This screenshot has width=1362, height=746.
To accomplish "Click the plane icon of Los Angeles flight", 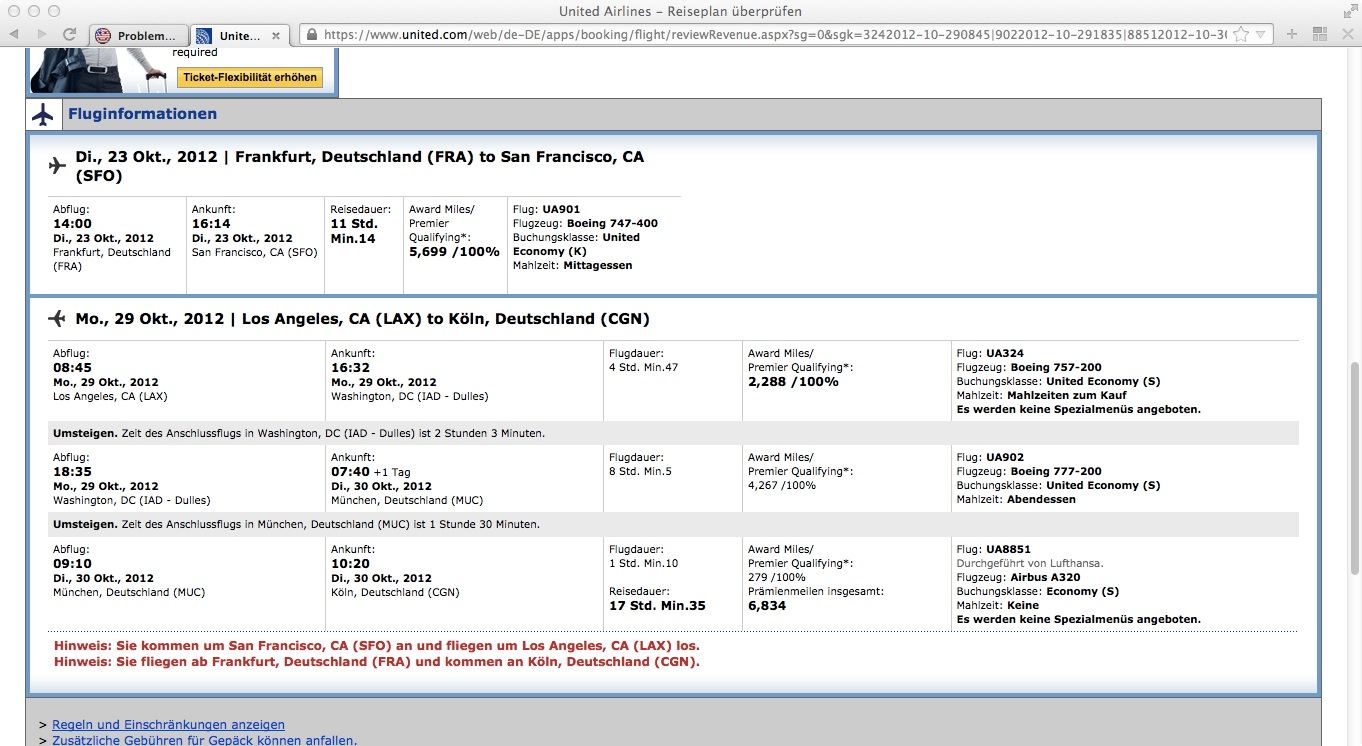I will click(57, 319).
